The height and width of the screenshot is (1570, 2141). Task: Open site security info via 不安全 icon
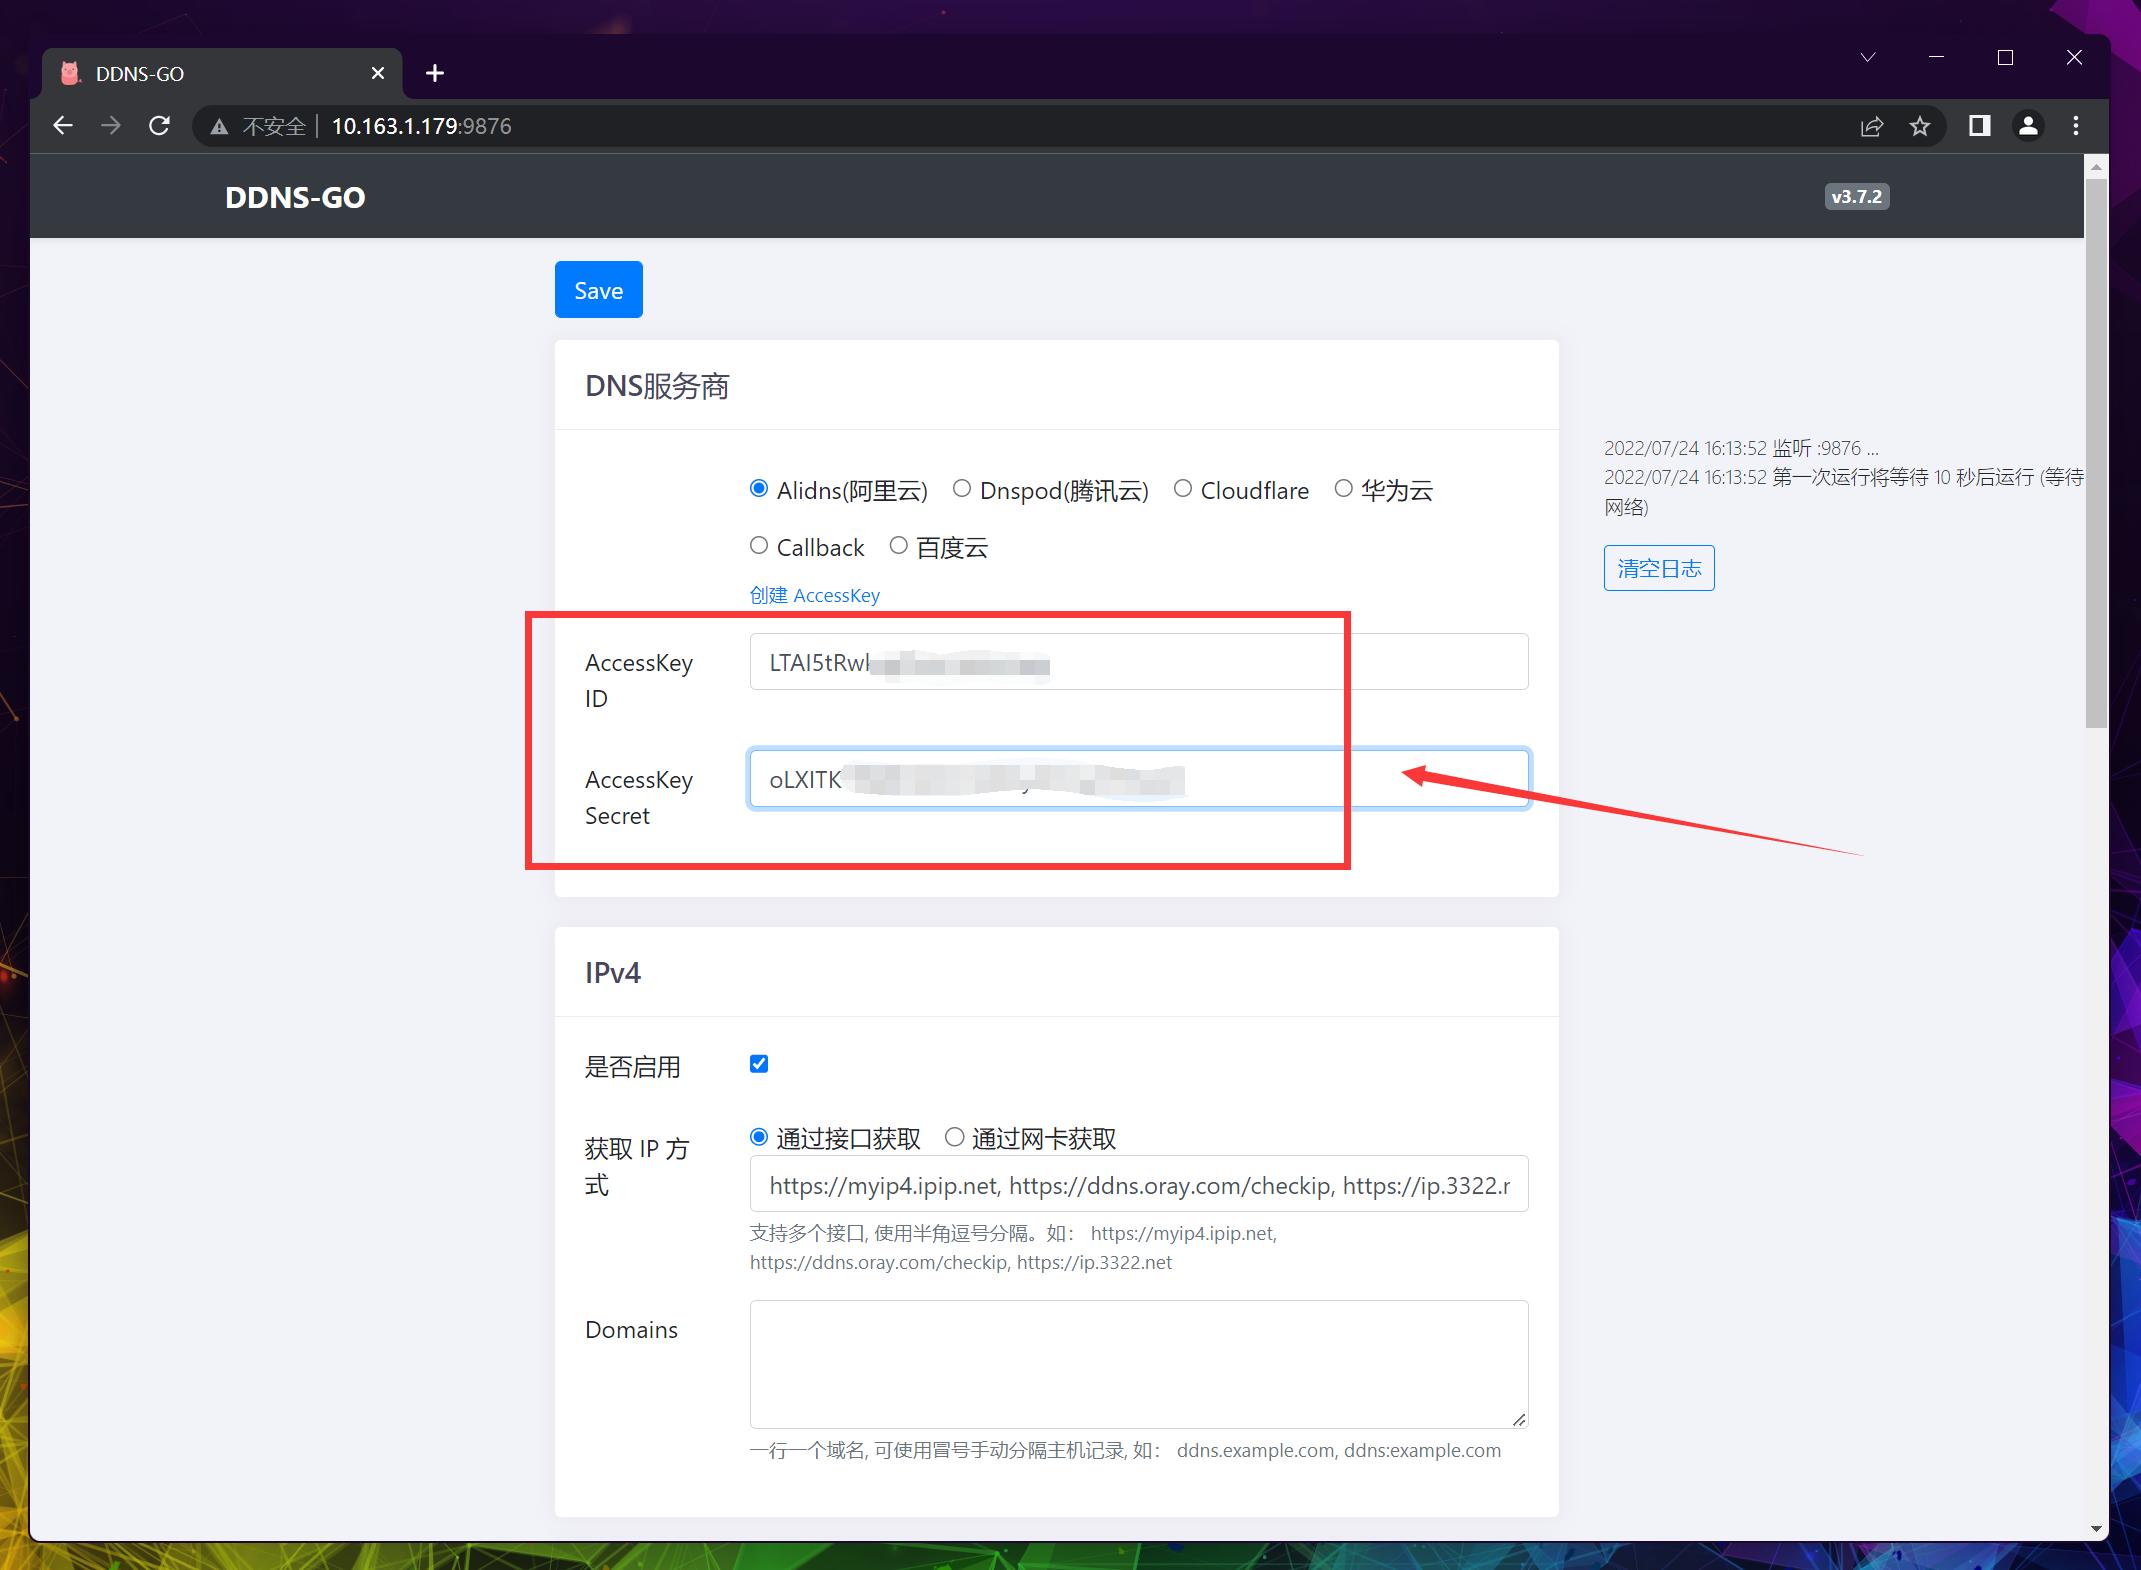click(x=218, y=127)
